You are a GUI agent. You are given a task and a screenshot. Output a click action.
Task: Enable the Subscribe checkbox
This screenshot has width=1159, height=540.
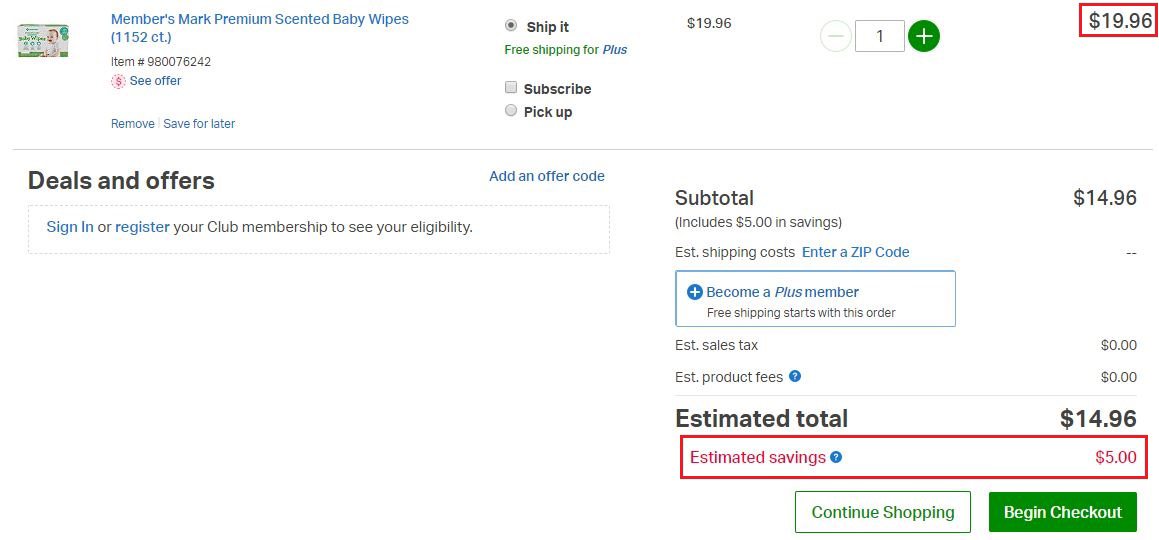click(511, 88)
